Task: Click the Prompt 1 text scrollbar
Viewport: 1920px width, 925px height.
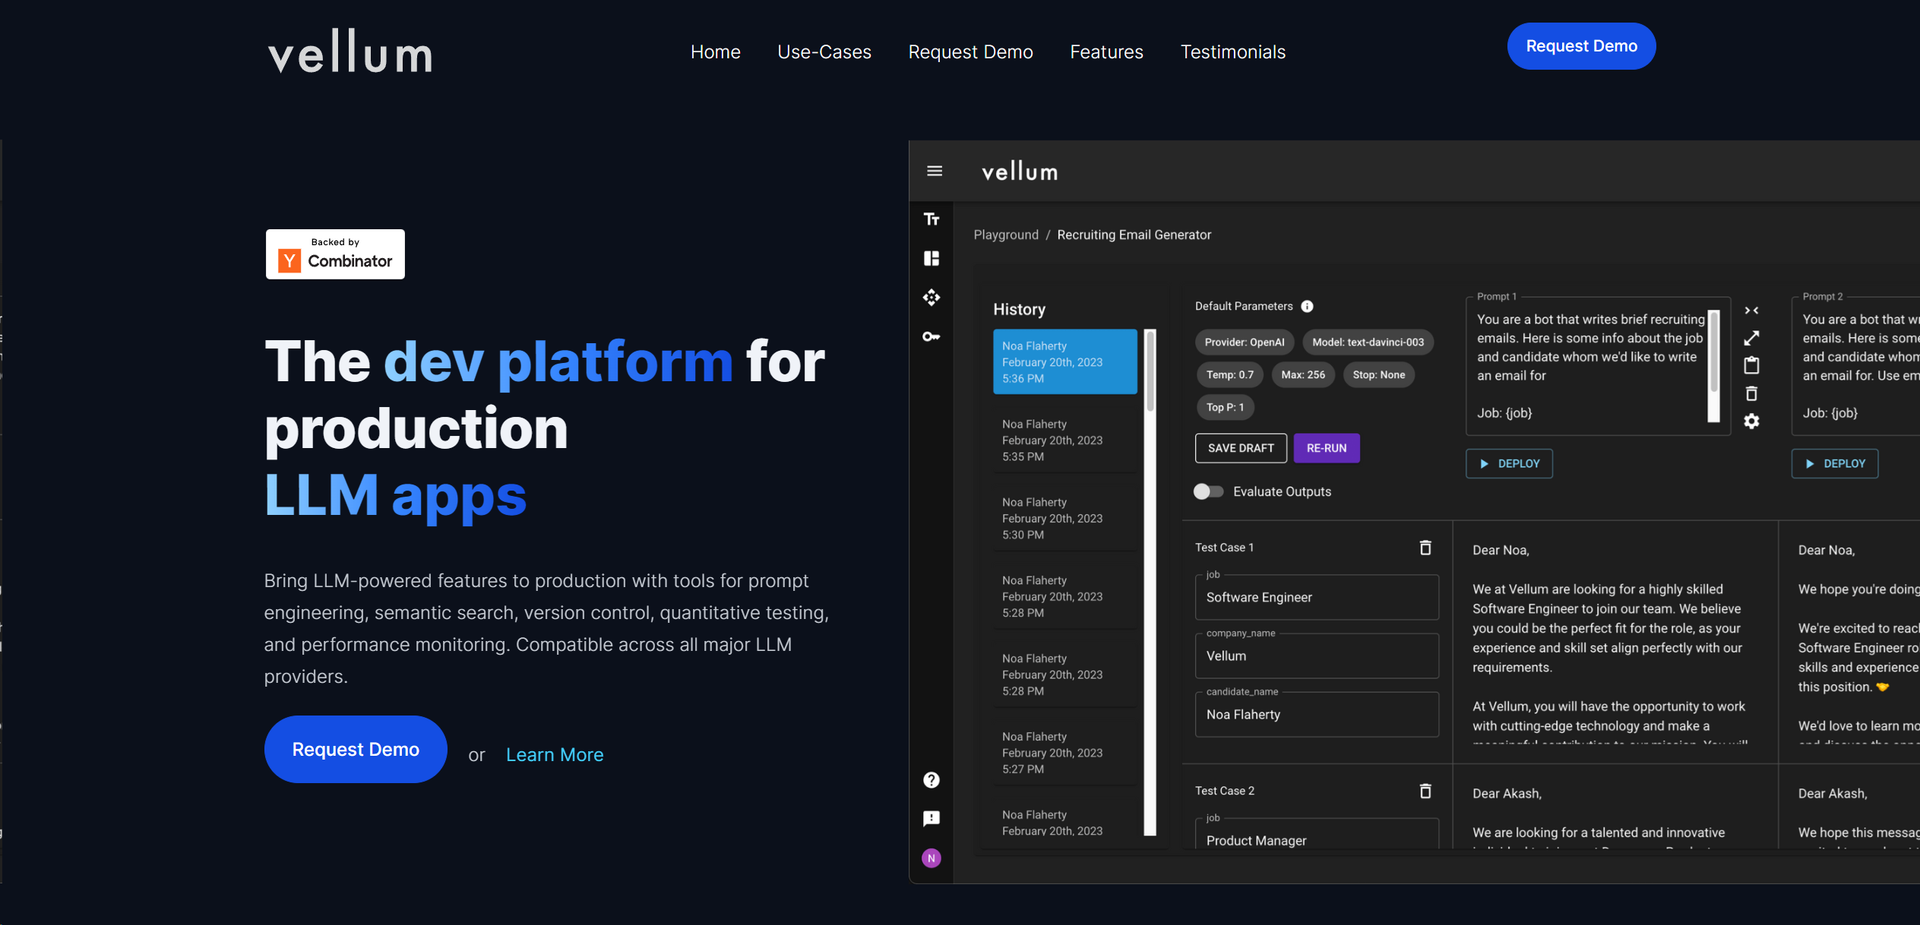Action: (1713, 366)
